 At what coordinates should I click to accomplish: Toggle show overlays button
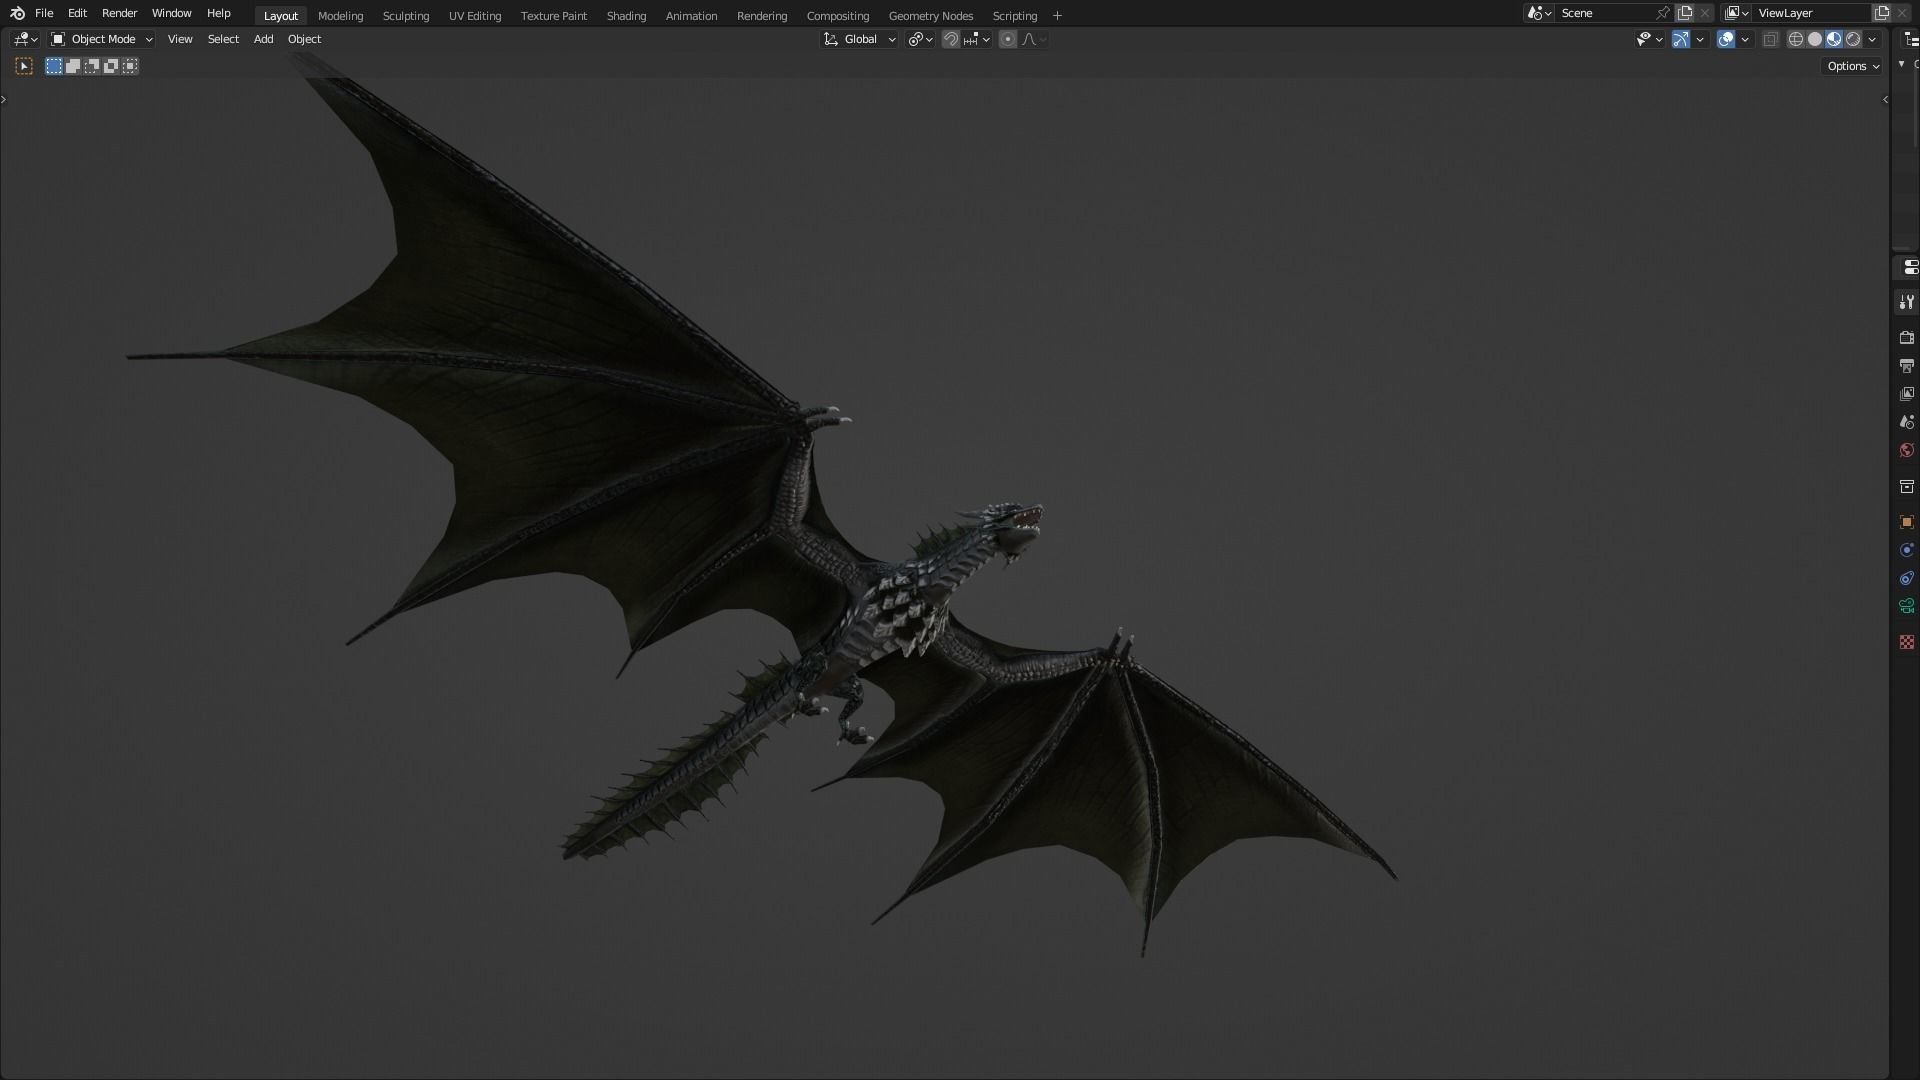point(1726,39)
